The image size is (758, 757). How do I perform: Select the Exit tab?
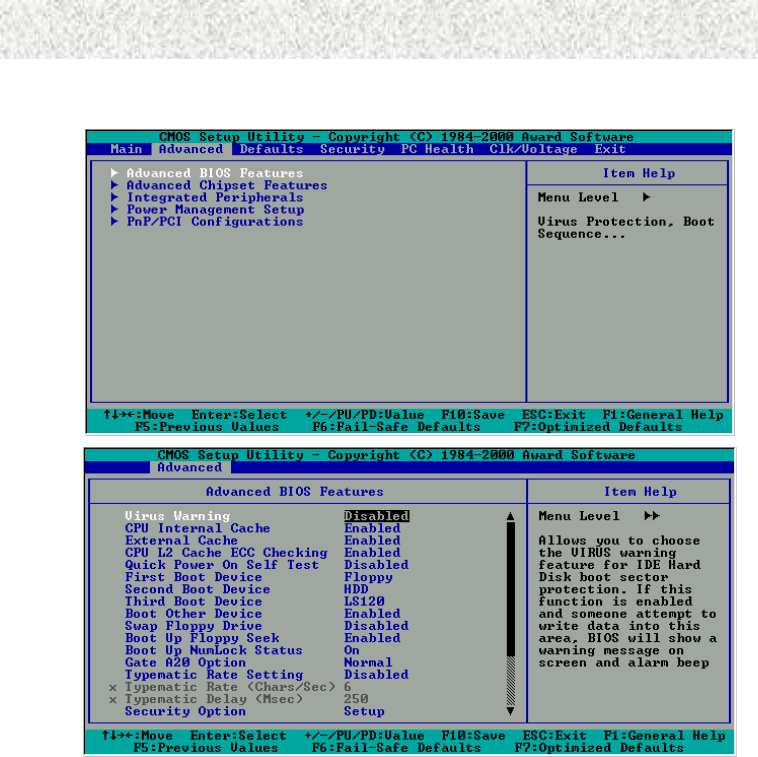click(x=610, y=149)
